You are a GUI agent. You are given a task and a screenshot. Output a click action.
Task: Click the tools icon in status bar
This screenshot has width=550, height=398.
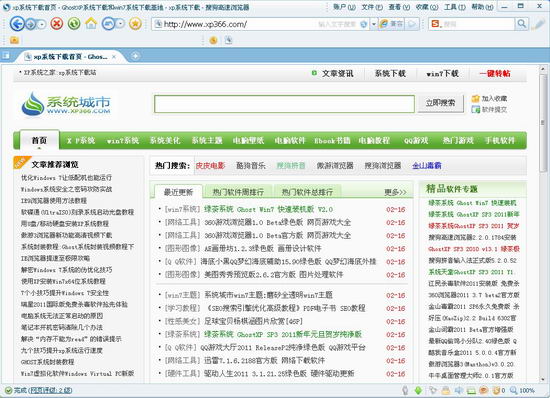click(x=433, y=390)
